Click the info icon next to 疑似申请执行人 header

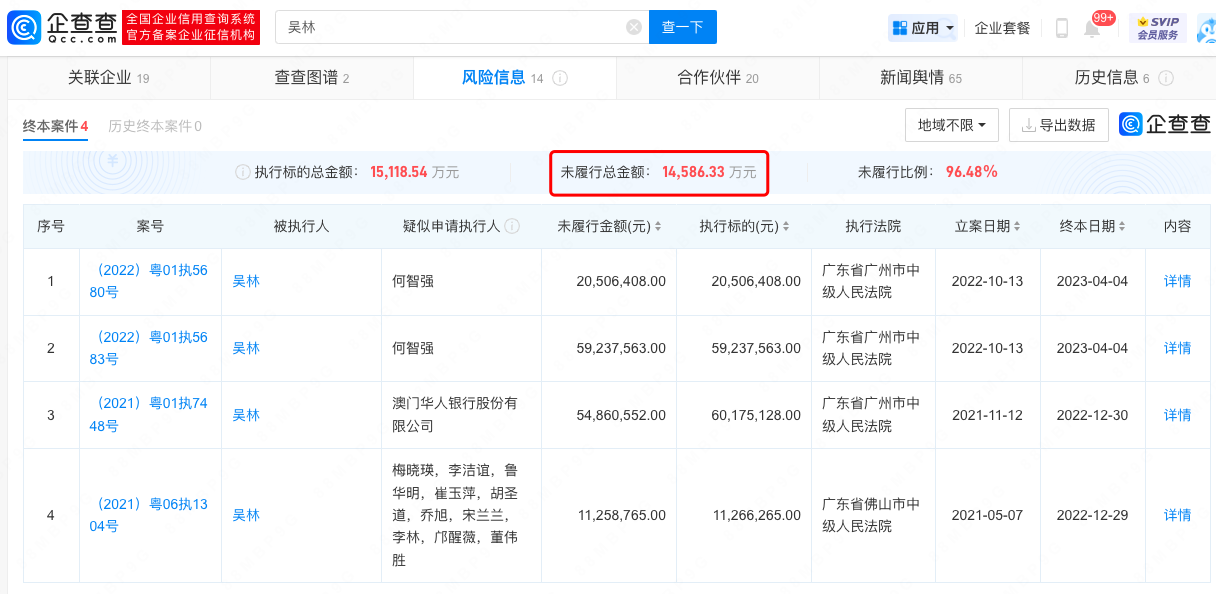pyautogui.click(x=512, y=227)
